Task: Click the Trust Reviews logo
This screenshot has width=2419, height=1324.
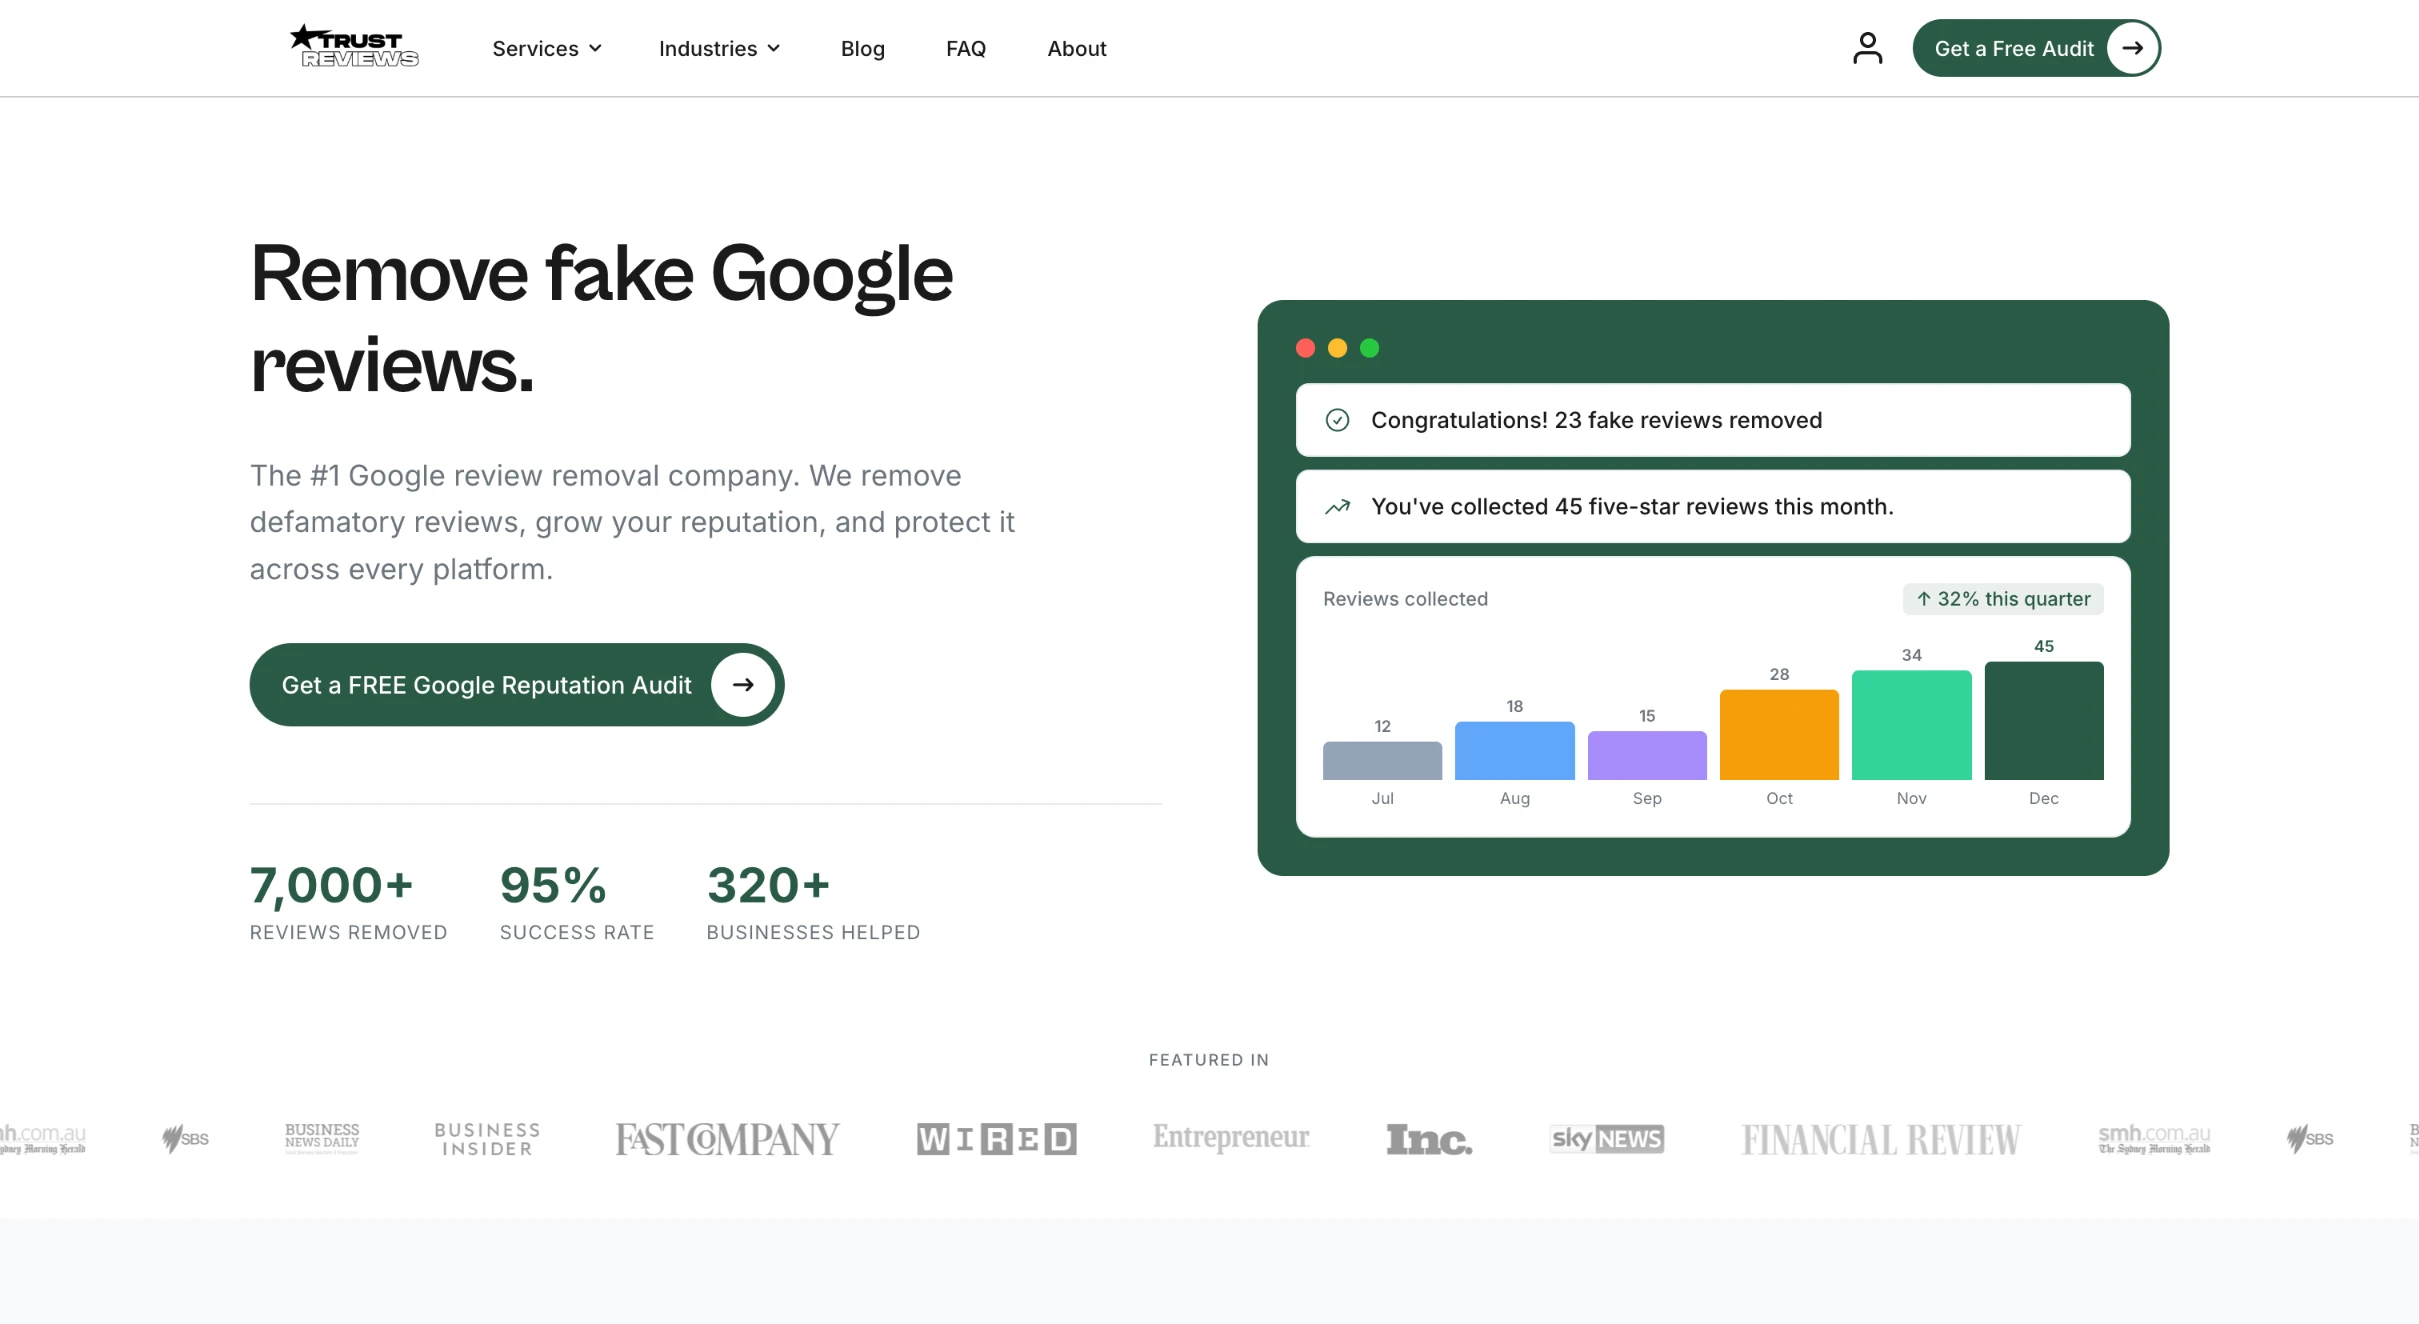Action: [353, 46]
